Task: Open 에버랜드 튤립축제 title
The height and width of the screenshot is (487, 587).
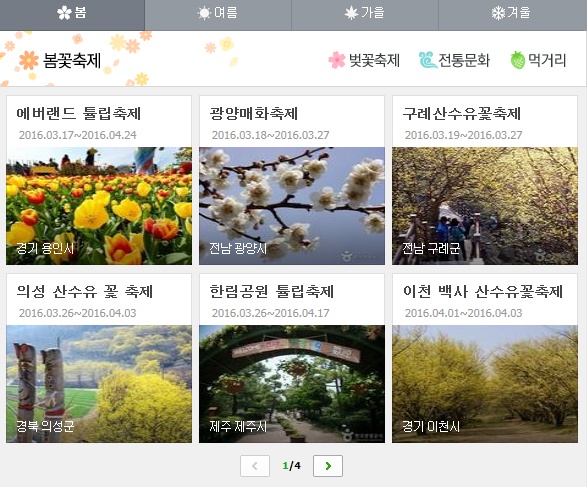Action: coord(78,113)
